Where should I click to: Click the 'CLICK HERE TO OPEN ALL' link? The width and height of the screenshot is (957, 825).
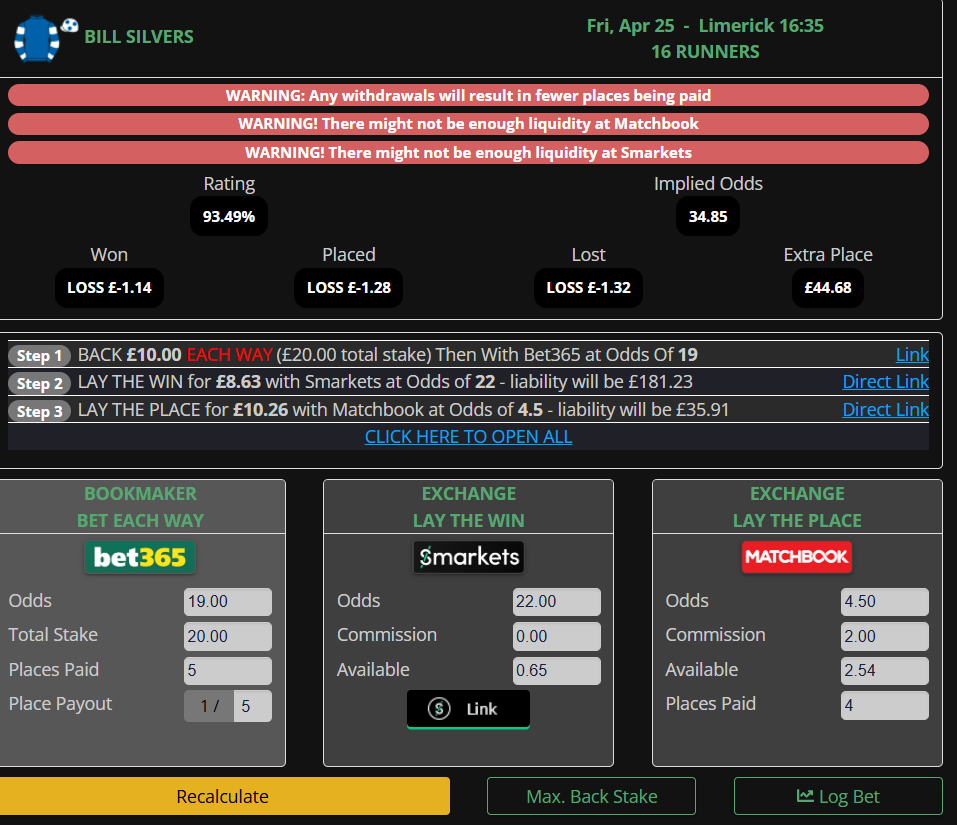[468, 437]
